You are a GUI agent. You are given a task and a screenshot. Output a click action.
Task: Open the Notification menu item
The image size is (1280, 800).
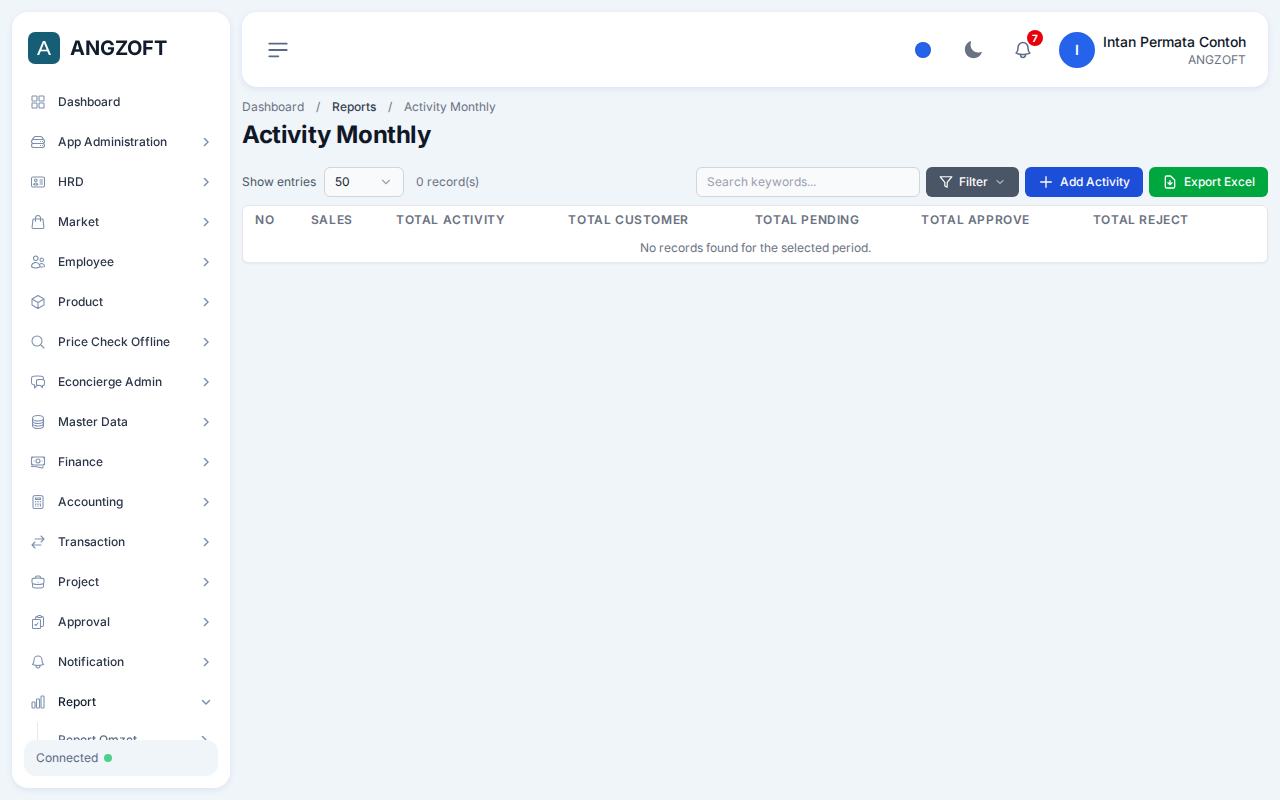click(x=121, y=662)
